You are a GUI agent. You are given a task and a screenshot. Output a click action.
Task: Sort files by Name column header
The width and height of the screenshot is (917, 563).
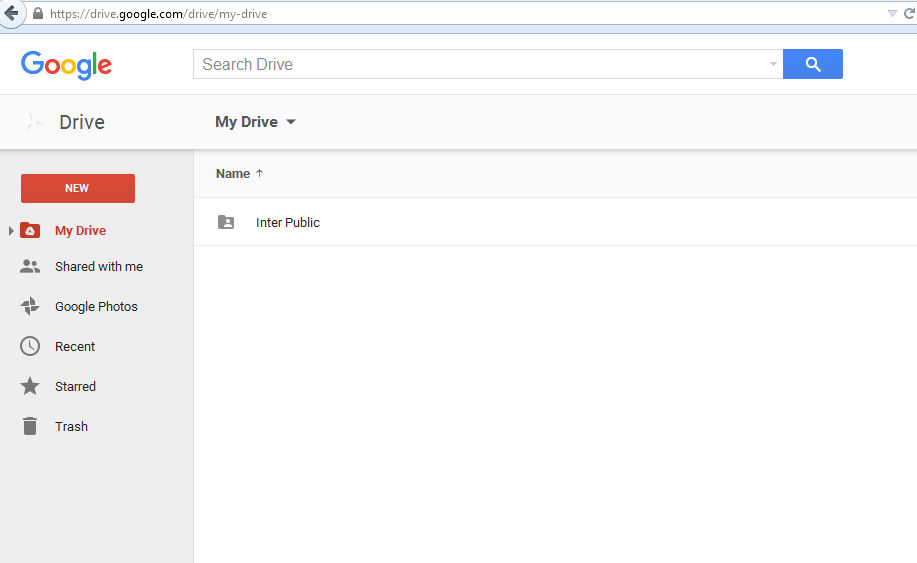[233, 174]
